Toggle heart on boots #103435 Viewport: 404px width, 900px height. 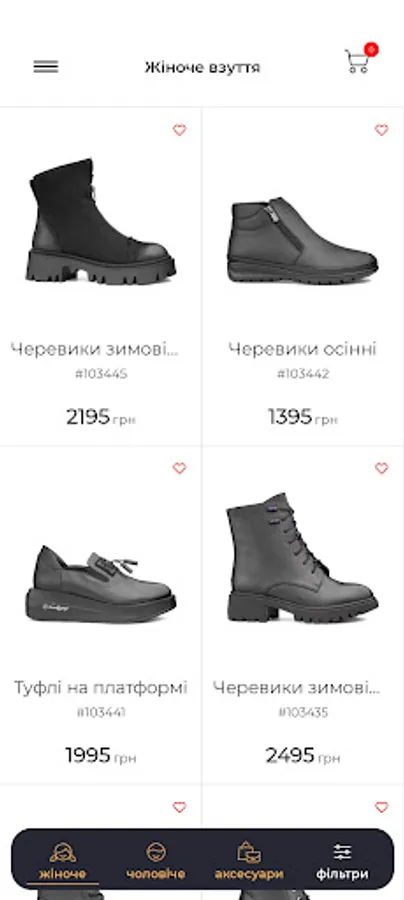[382, 468]
